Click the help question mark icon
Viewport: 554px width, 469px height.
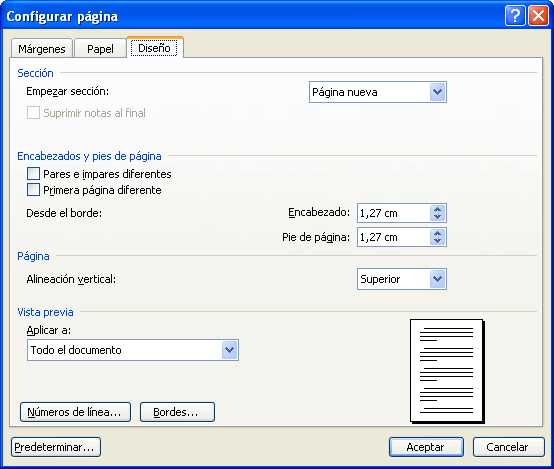[515, 16]
